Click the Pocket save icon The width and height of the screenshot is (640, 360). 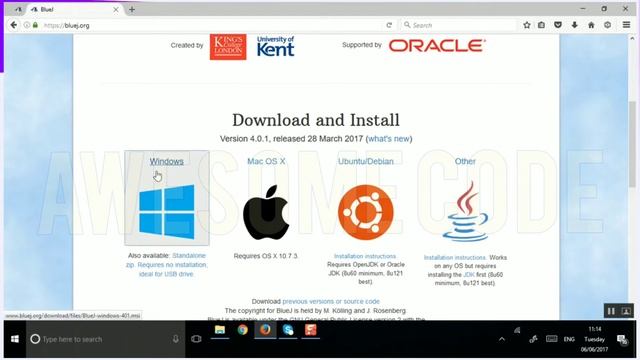point(558,25)
